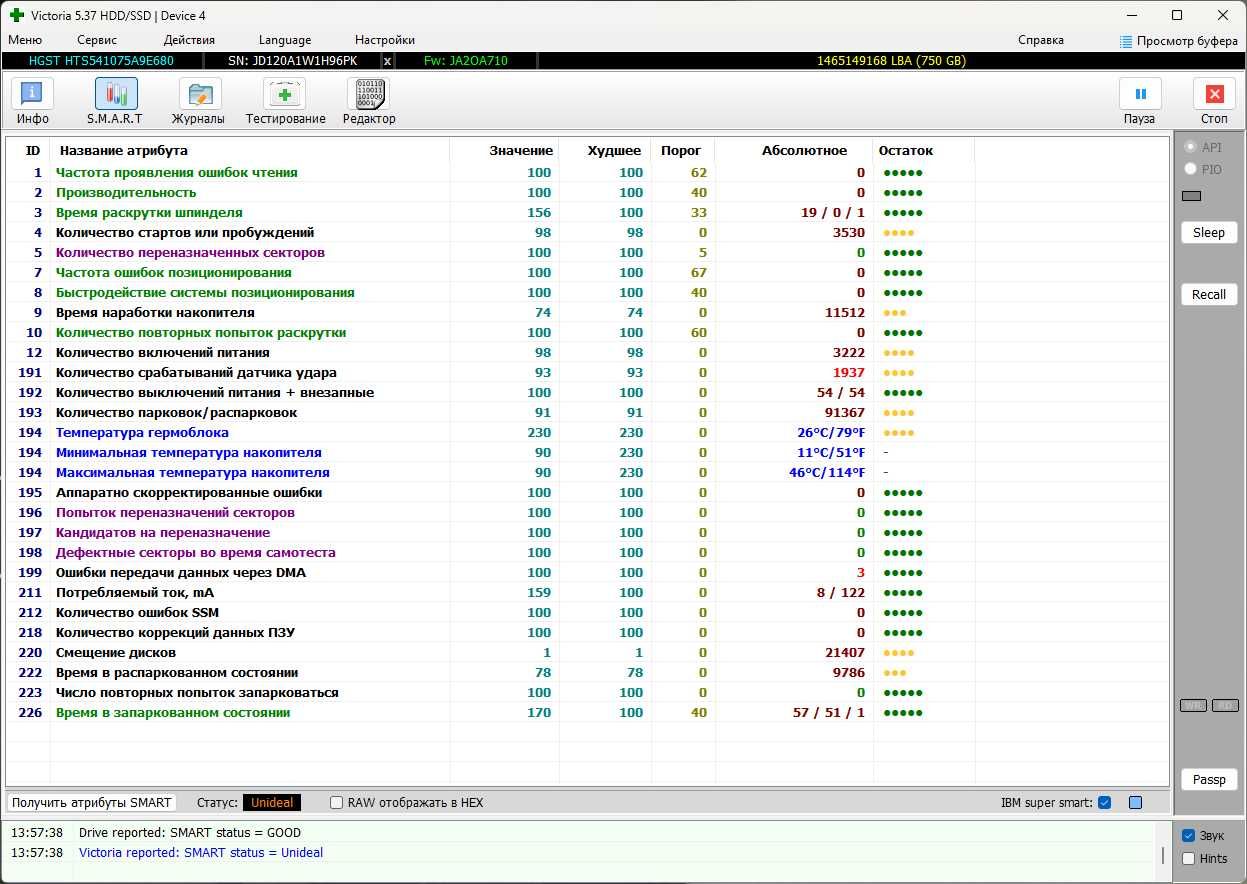Select the API radio button

pyautogui.click(x=1190, y=147)
